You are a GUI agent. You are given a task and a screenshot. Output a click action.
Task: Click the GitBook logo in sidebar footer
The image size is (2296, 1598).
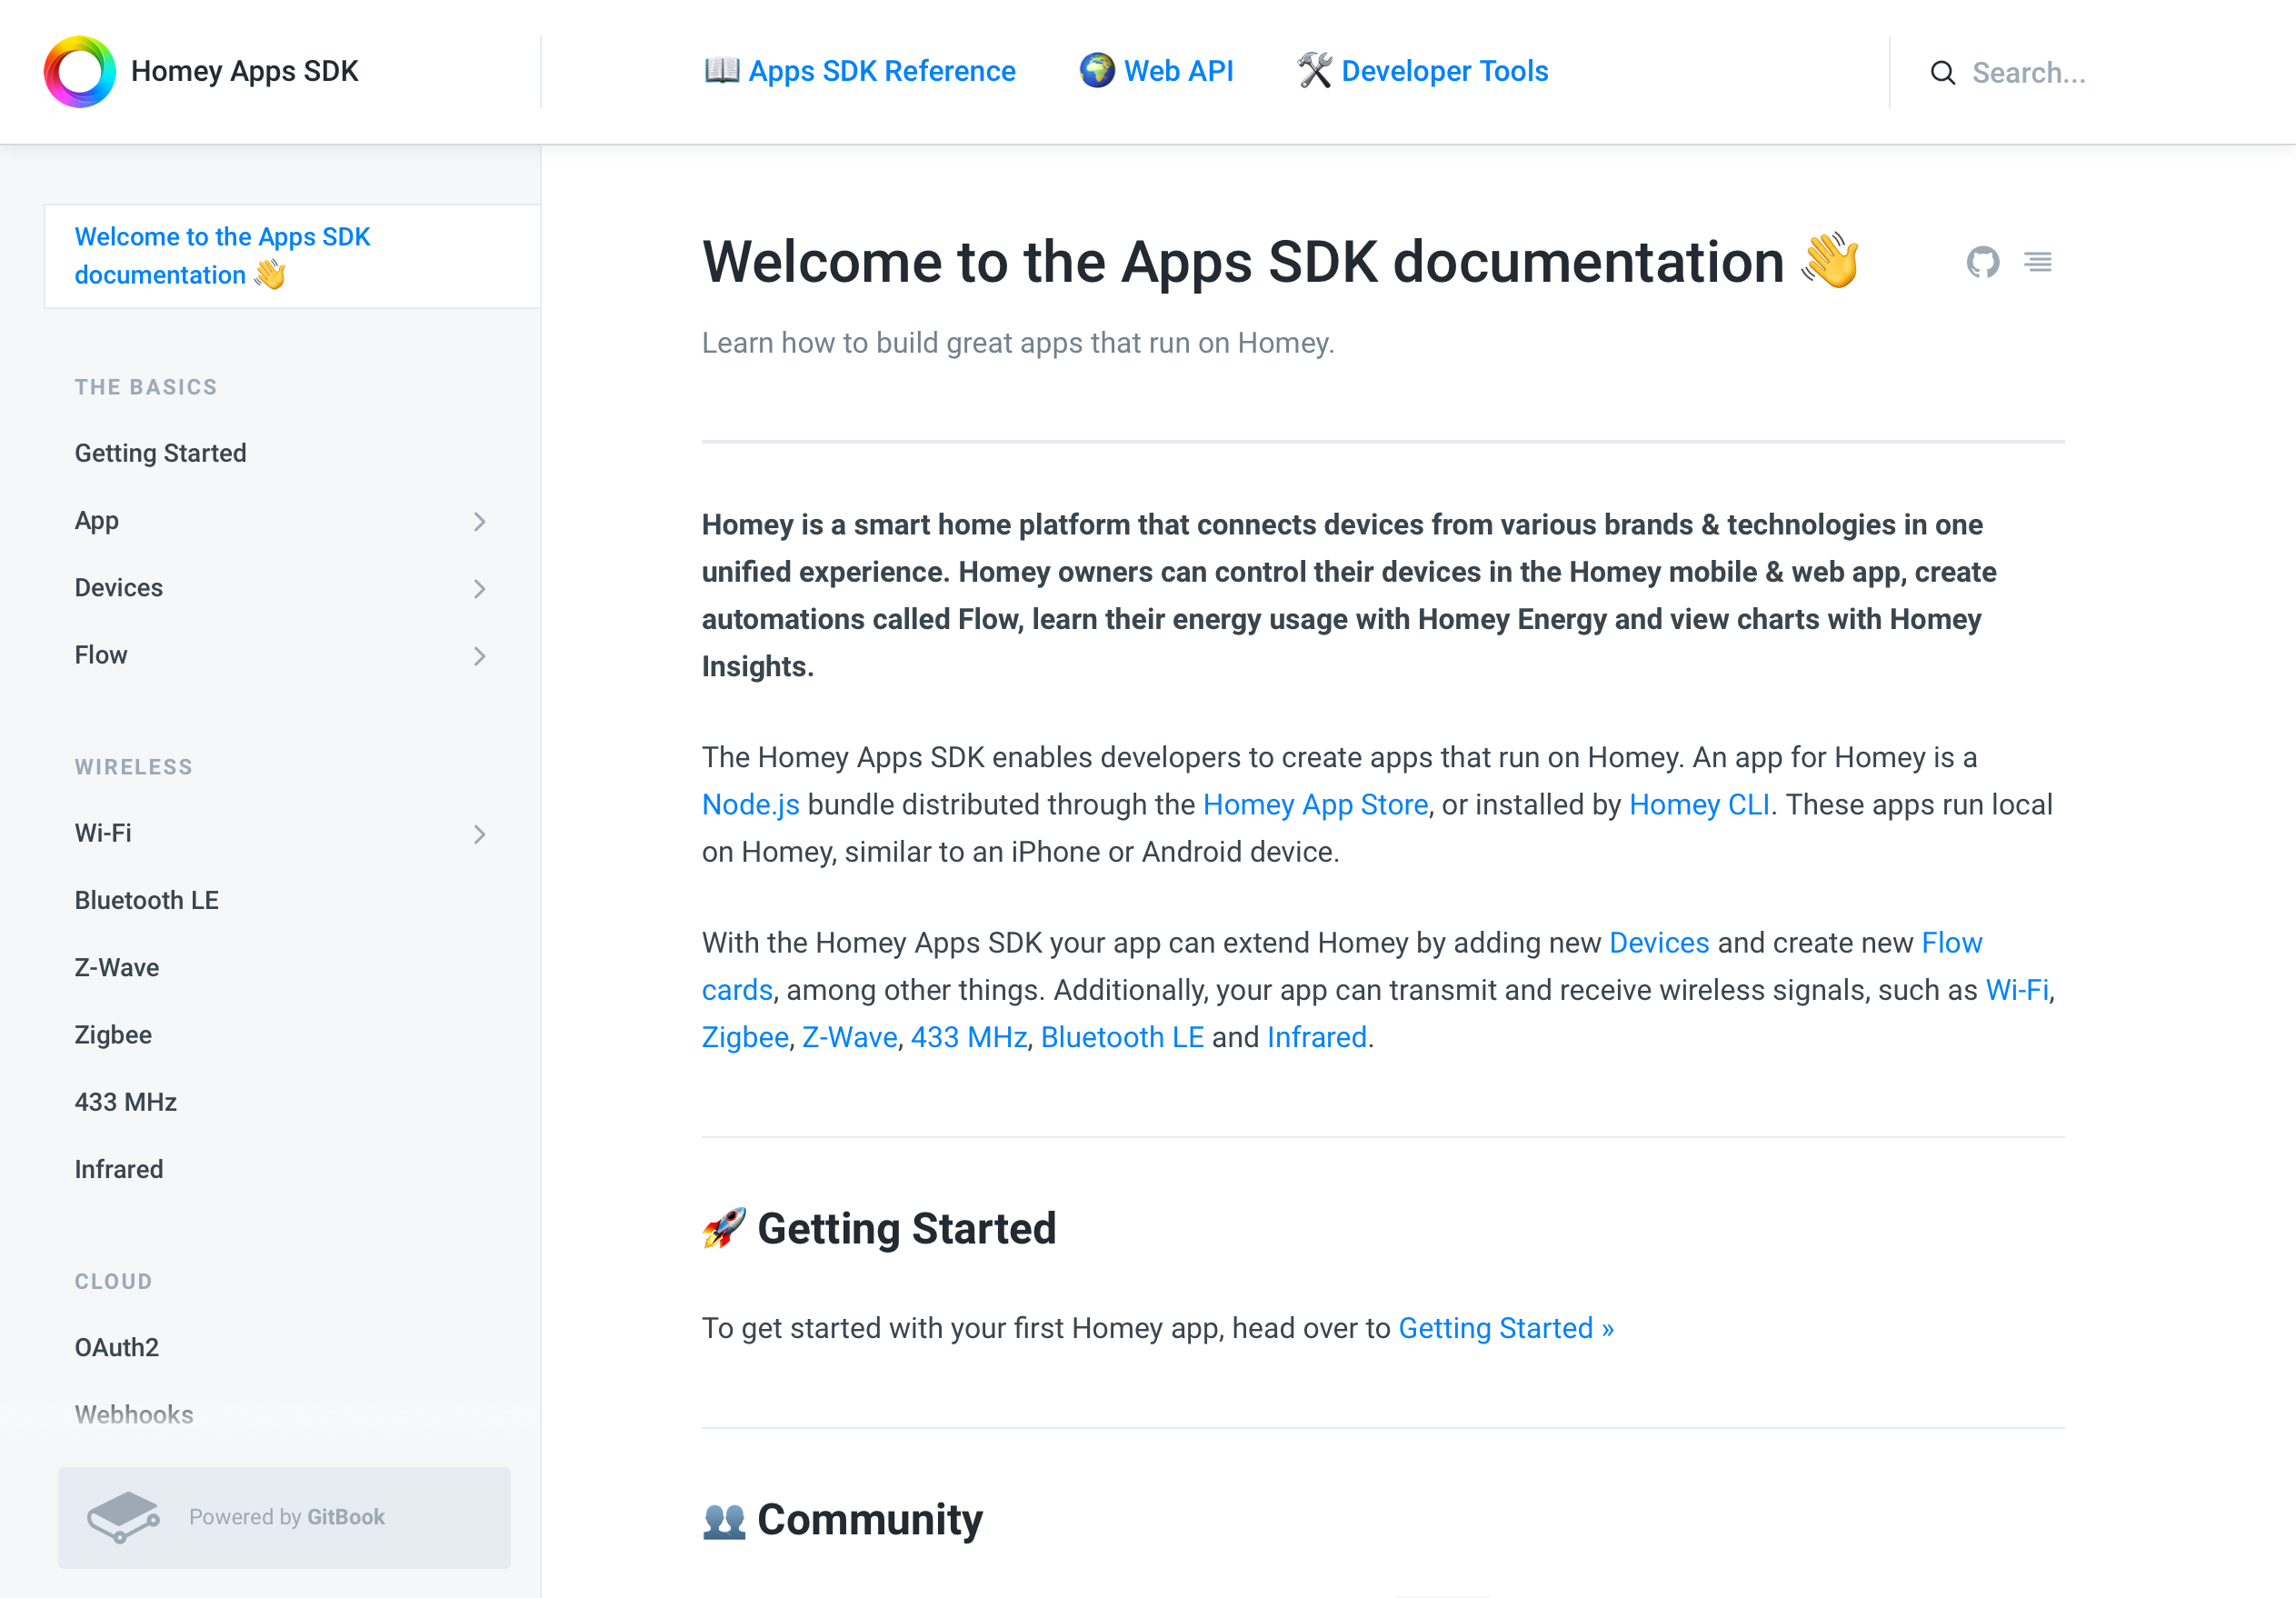click(123, 1517)
